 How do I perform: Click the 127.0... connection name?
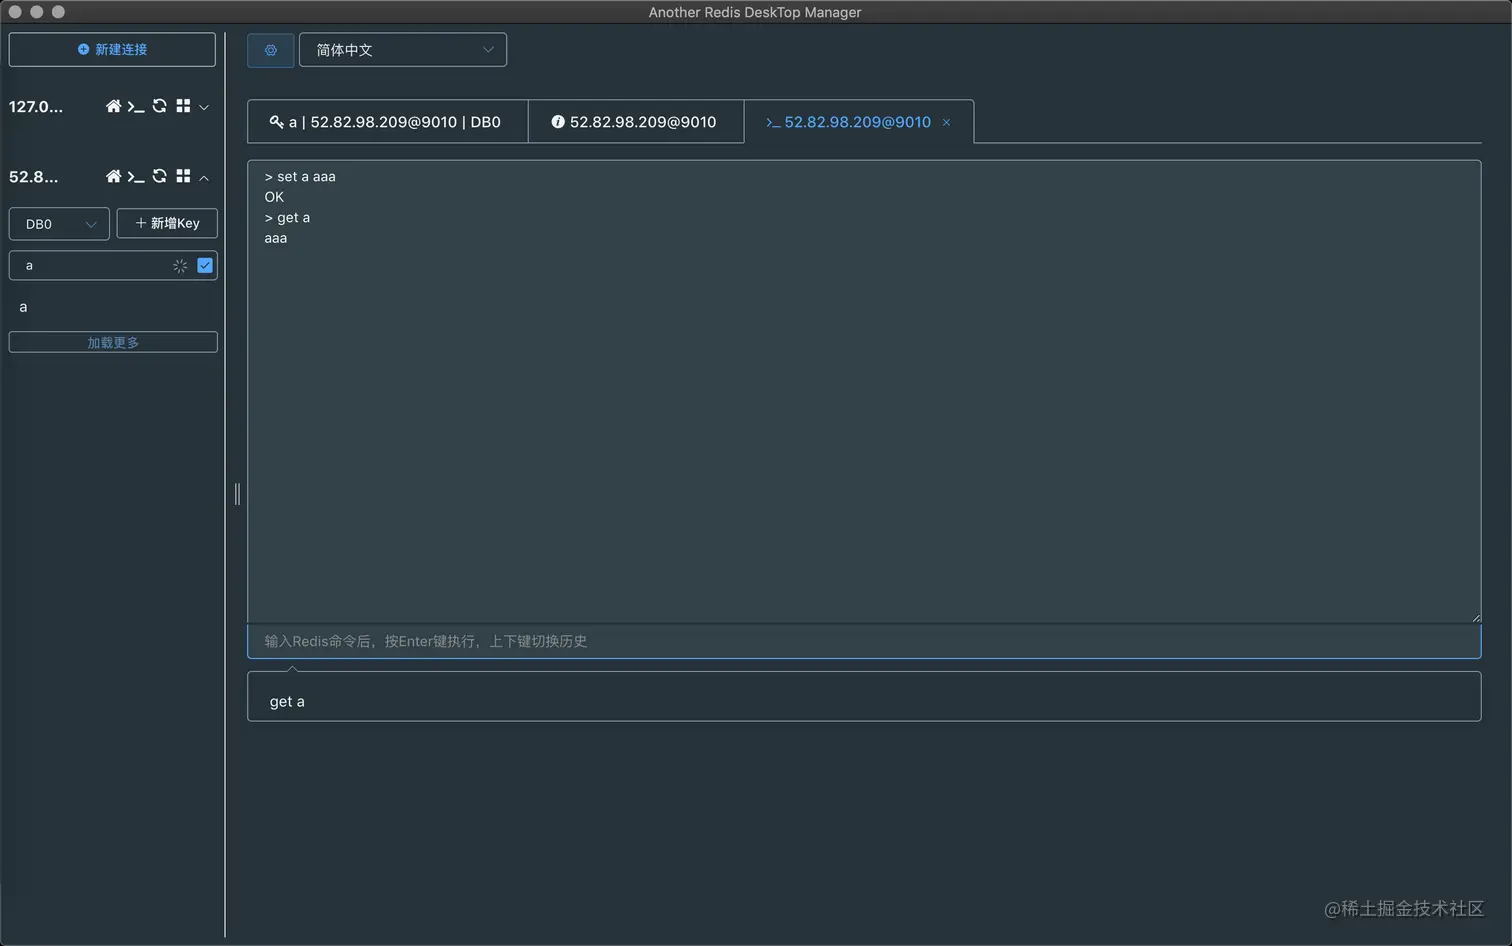click(36, 107)
